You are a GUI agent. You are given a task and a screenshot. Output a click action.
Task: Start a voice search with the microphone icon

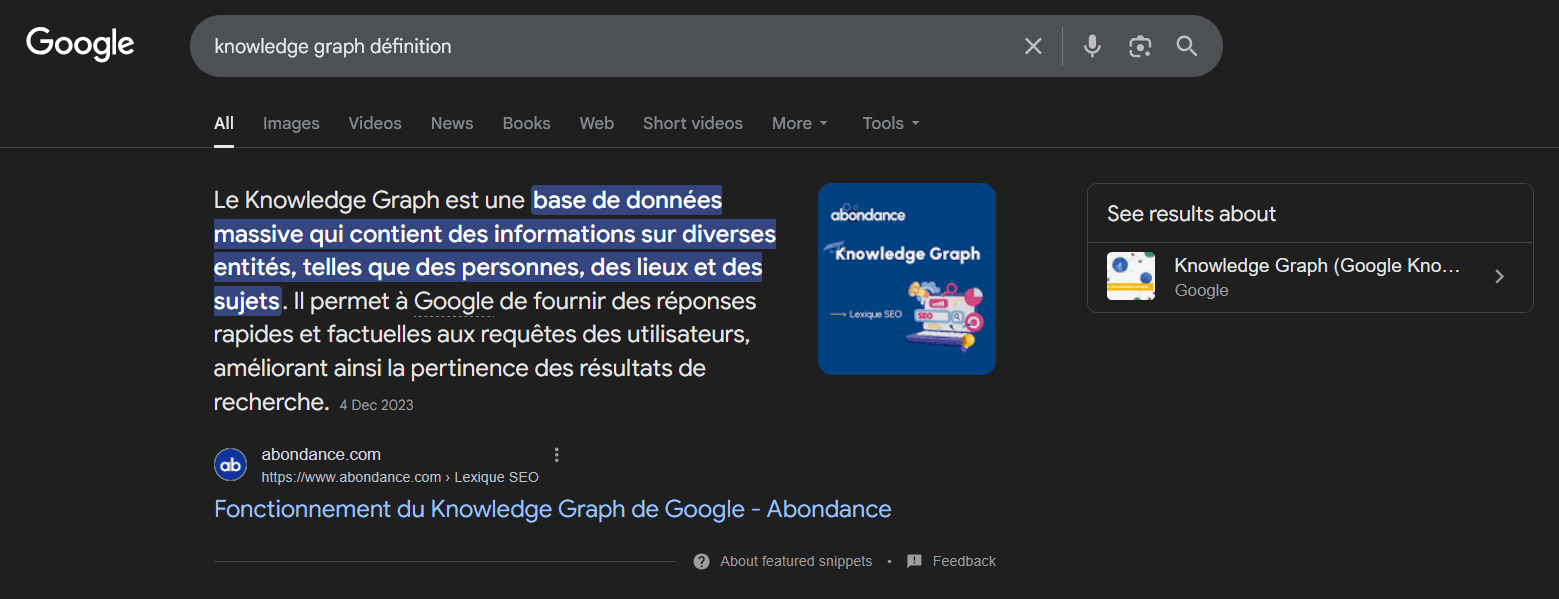click(1091, 45)
